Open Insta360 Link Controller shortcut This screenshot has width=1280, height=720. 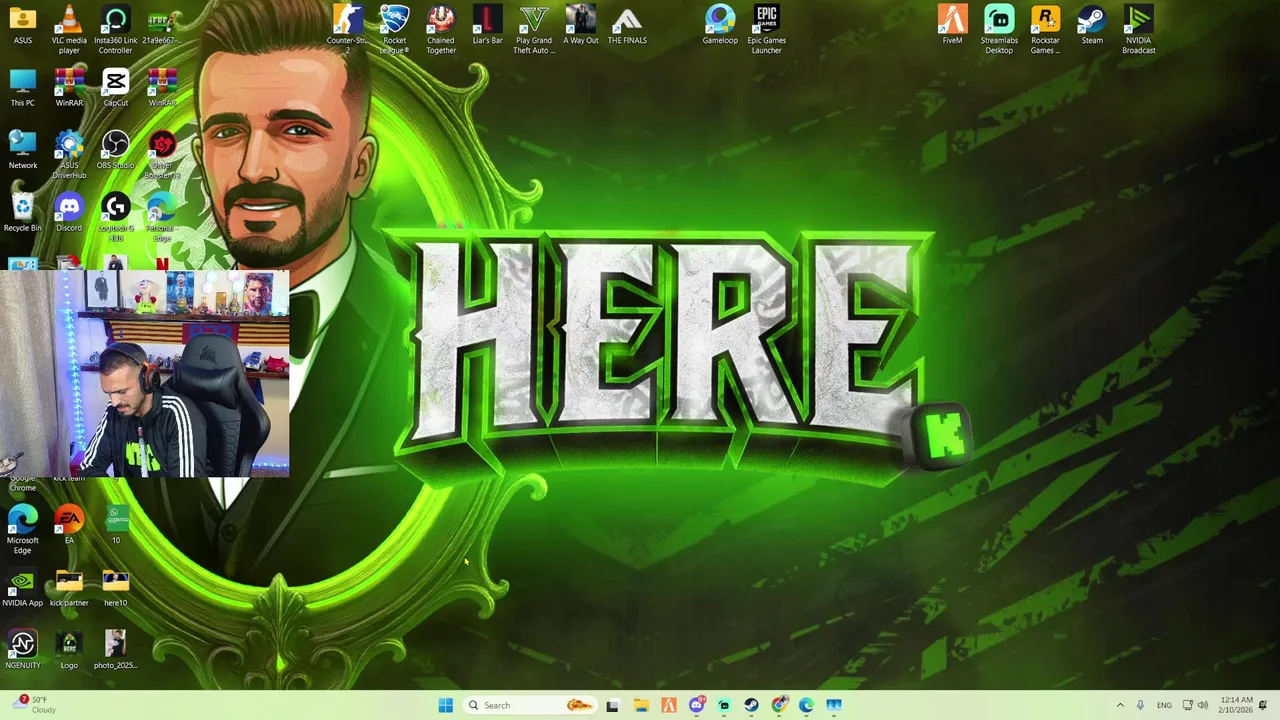point(115,30)
